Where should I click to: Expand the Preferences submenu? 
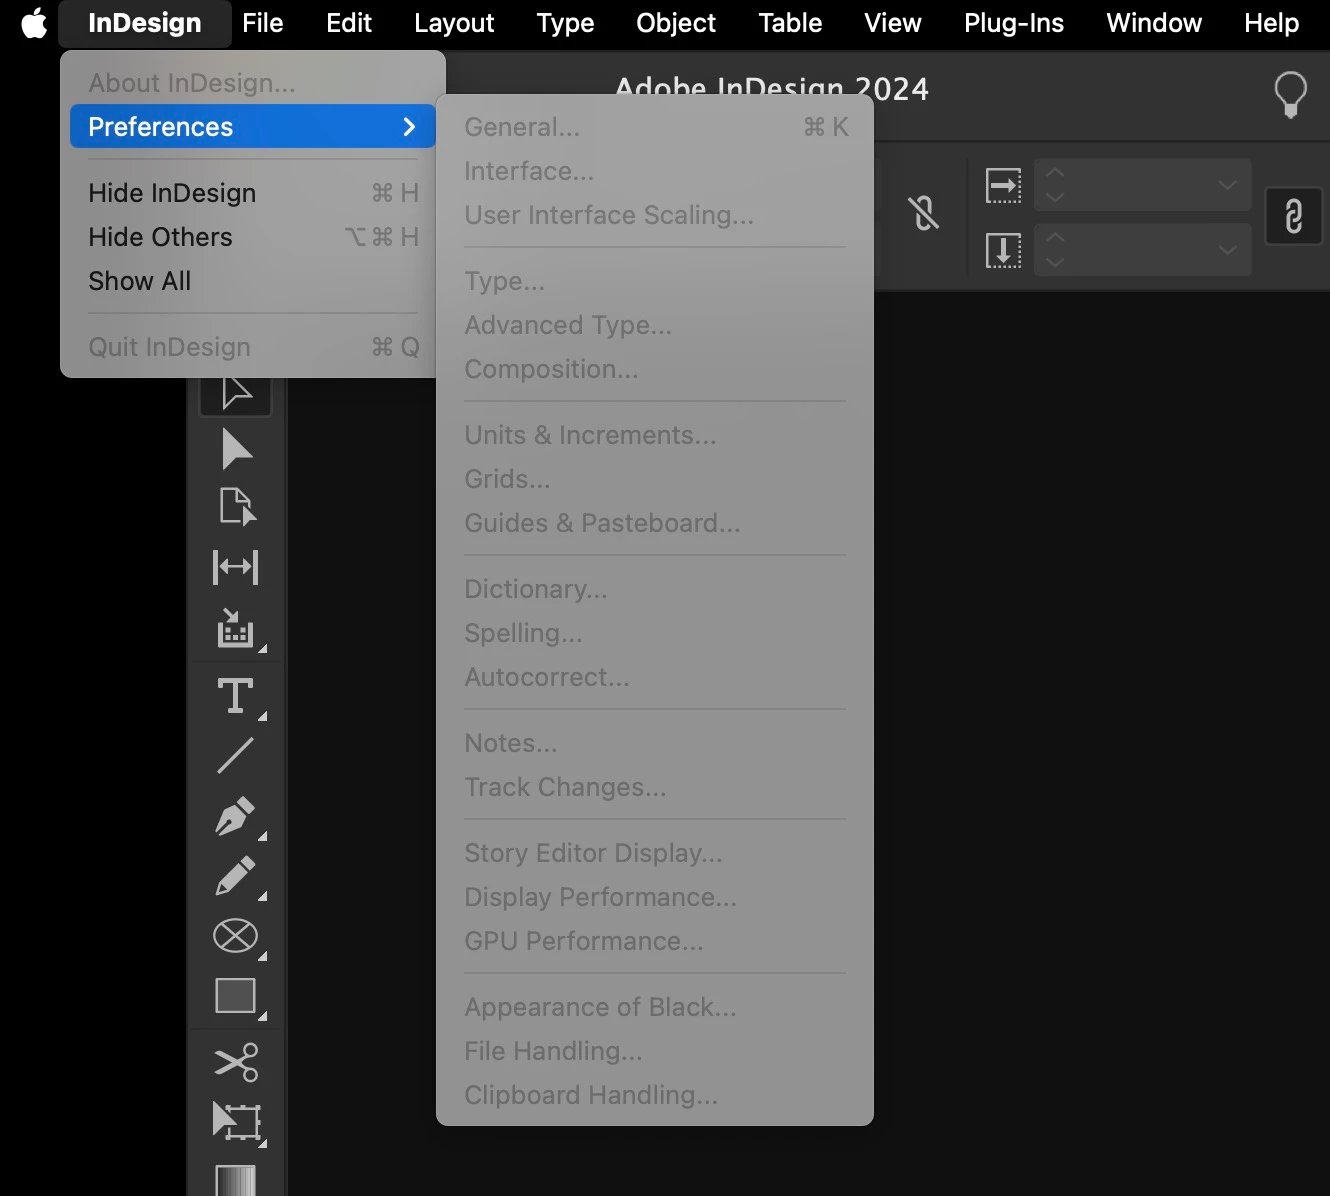point(253,127)
